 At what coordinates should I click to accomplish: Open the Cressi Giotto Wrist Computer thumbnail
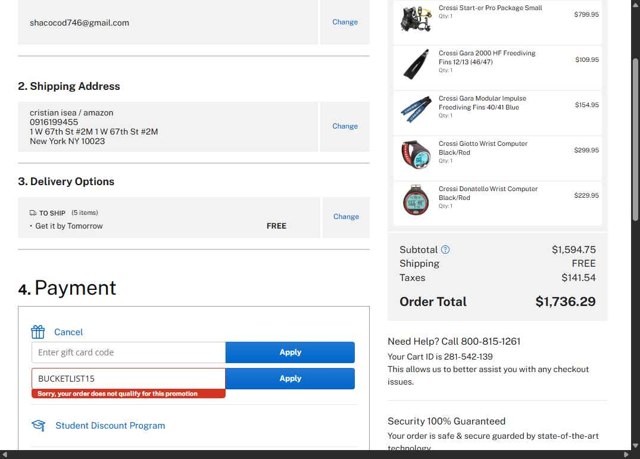pyautogui.click(x=416, y=155)
